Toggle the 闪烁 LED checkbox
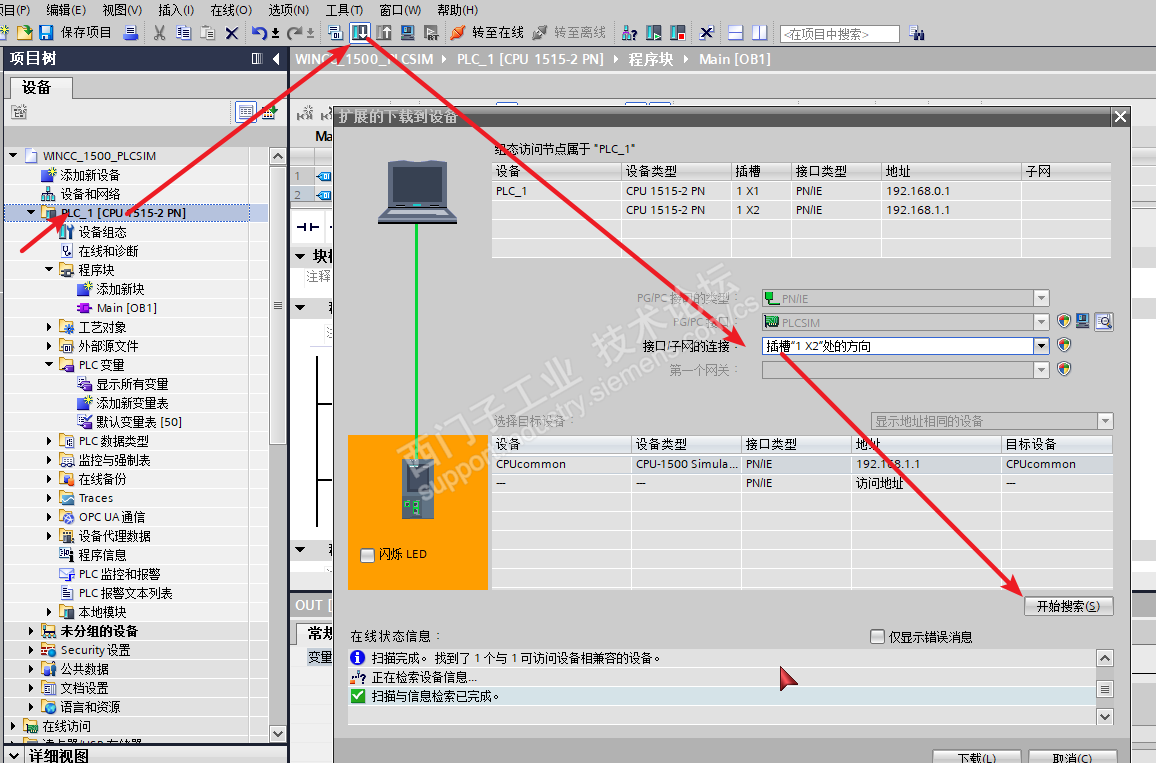The image size is (1156, 763). tap(367, 555)
